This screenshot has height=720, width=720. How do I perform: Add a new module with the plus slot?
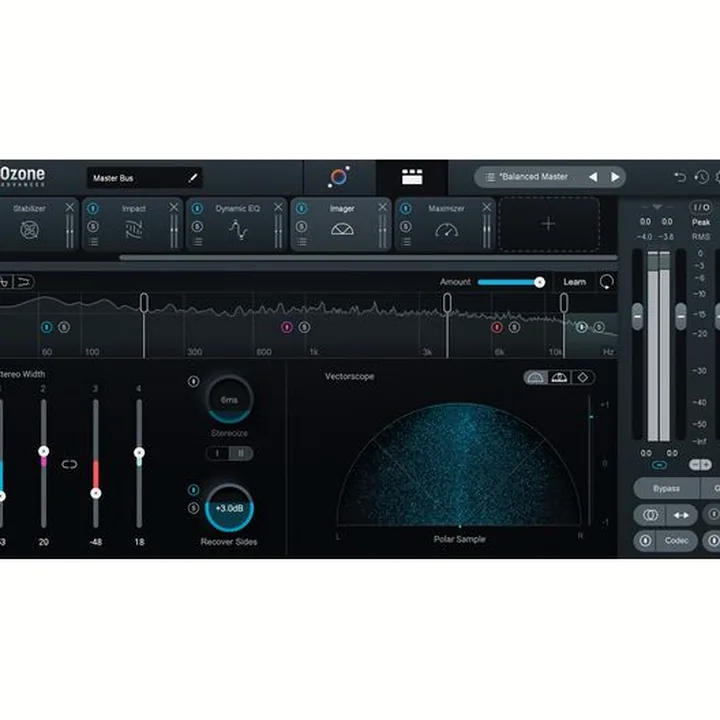click(x=549, y=224)
